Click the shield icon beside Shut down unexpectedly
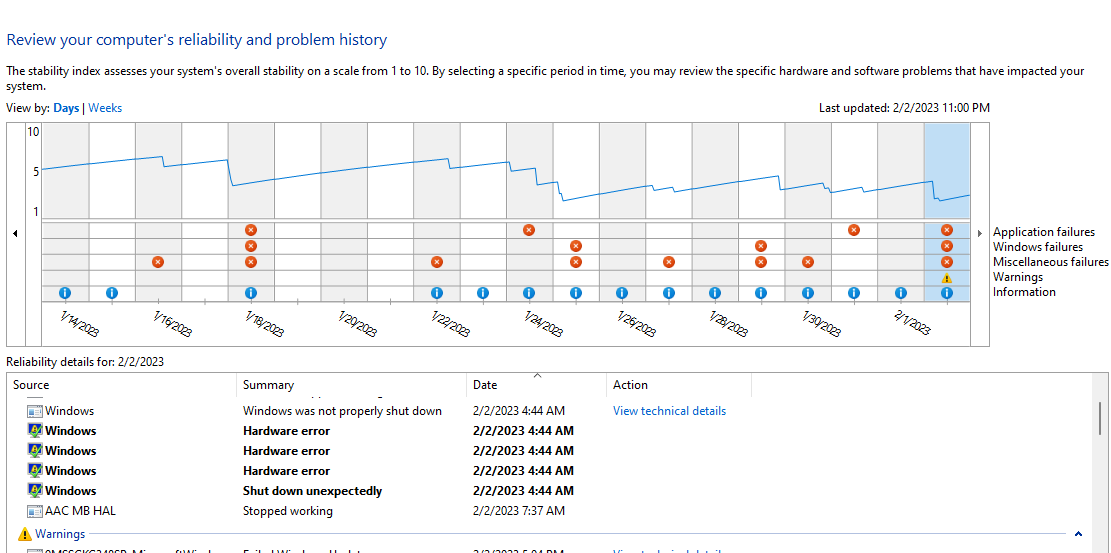The width and height of the screenshot is (1111, 553). point(35,491)
